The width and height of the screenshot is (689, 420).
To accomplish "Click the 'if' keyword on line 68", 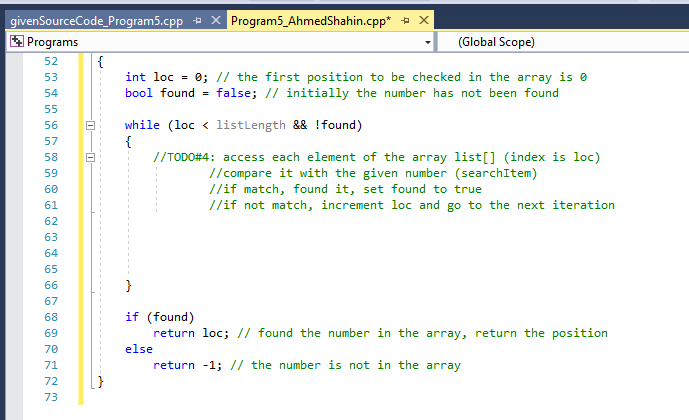I will click(132, 317).
